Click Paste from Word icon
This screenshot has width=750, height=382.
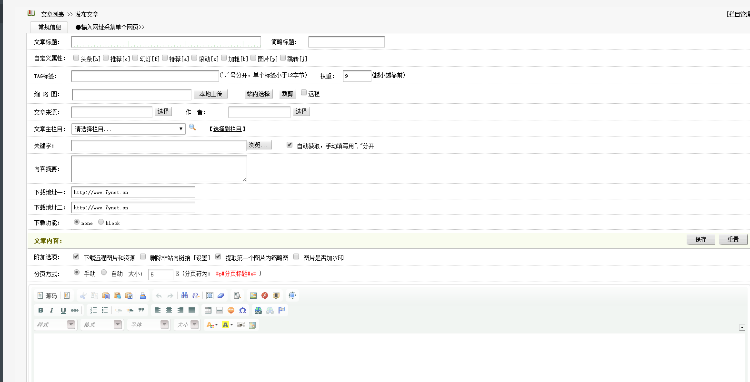(128, 296)
